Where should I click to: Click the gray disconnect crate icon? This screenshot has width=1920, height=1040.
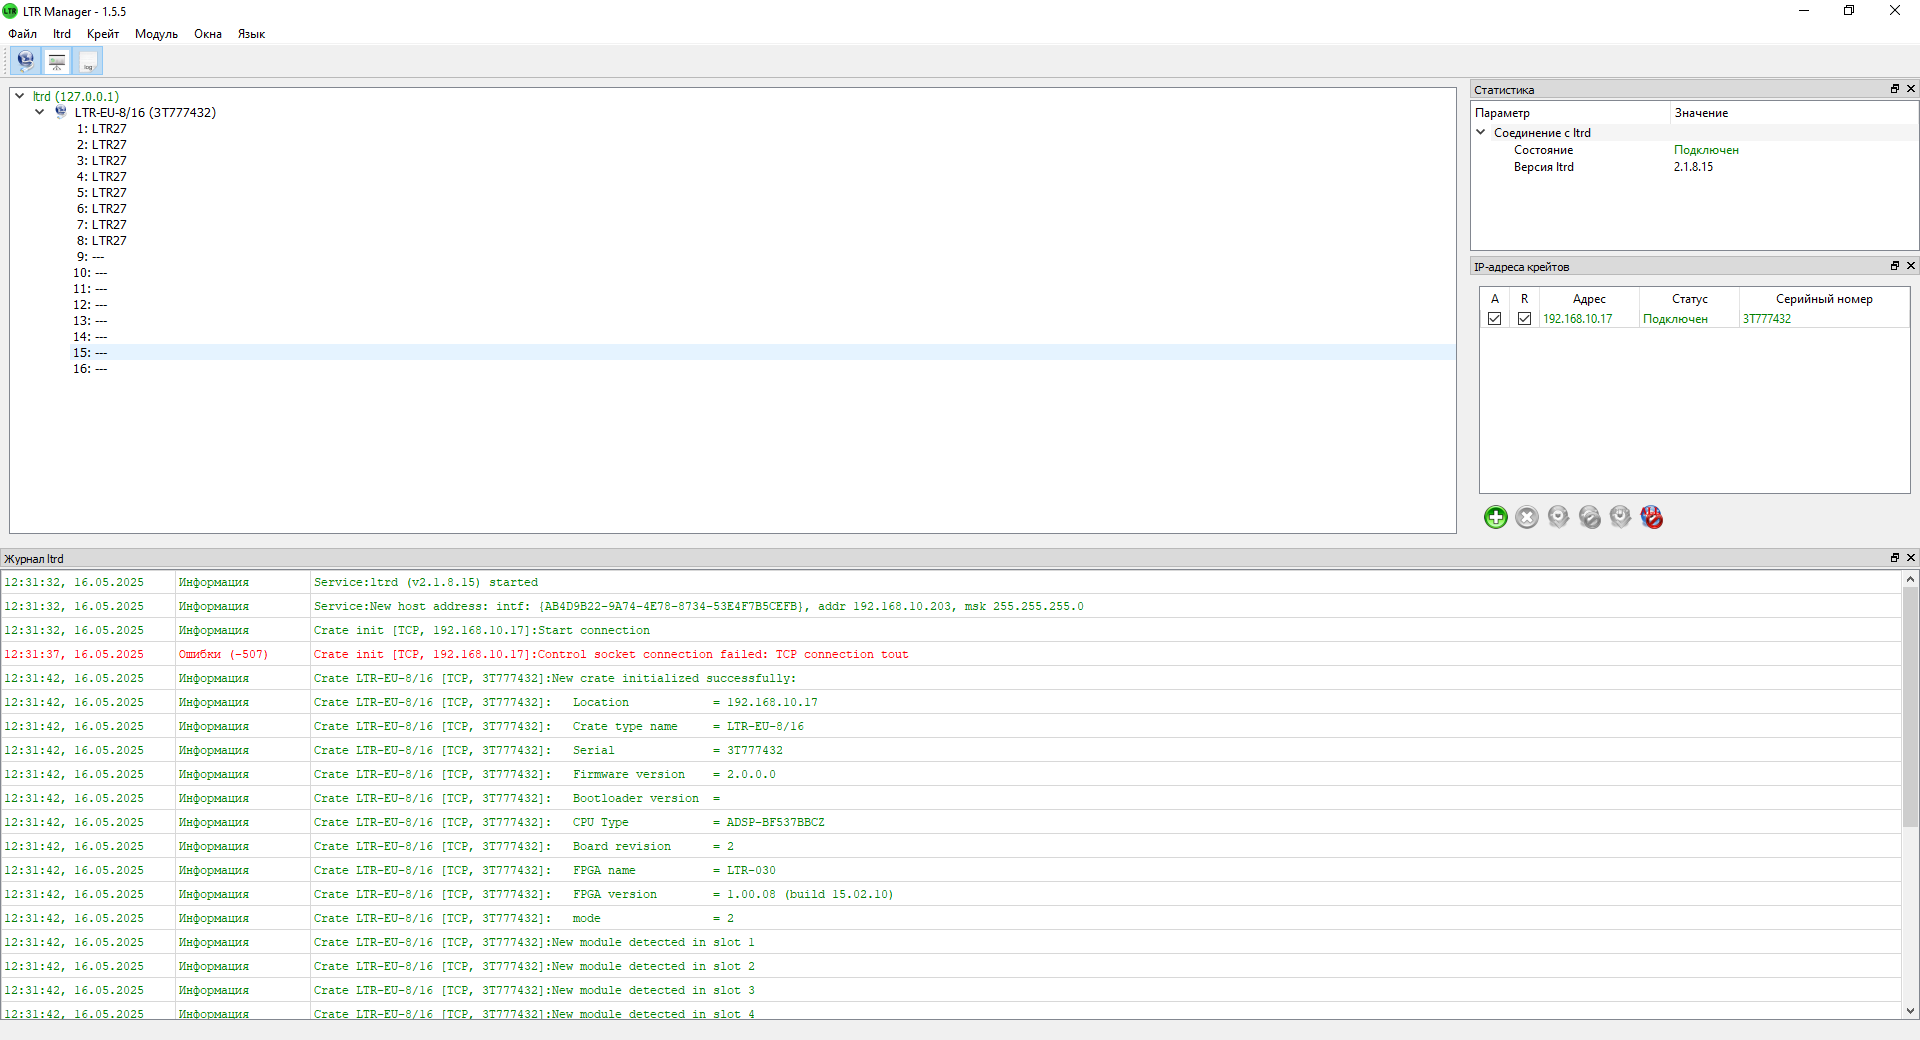[1589, 517]
